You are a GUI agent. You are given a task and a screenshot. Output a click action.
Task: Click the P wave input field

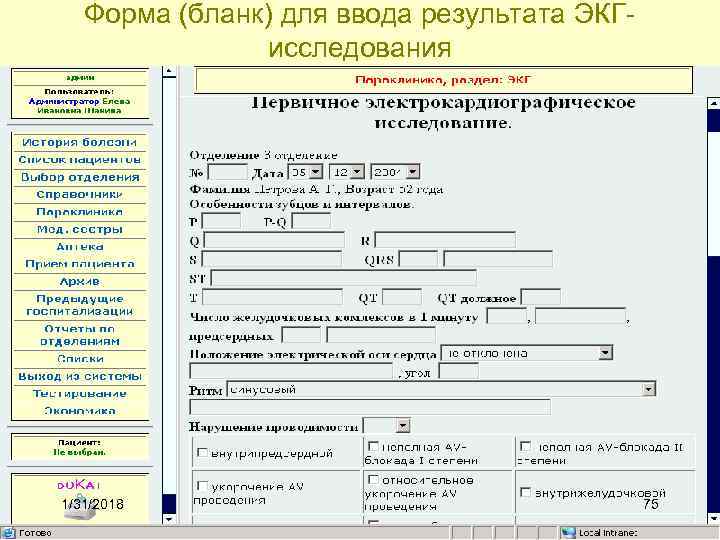click(221, 221)
